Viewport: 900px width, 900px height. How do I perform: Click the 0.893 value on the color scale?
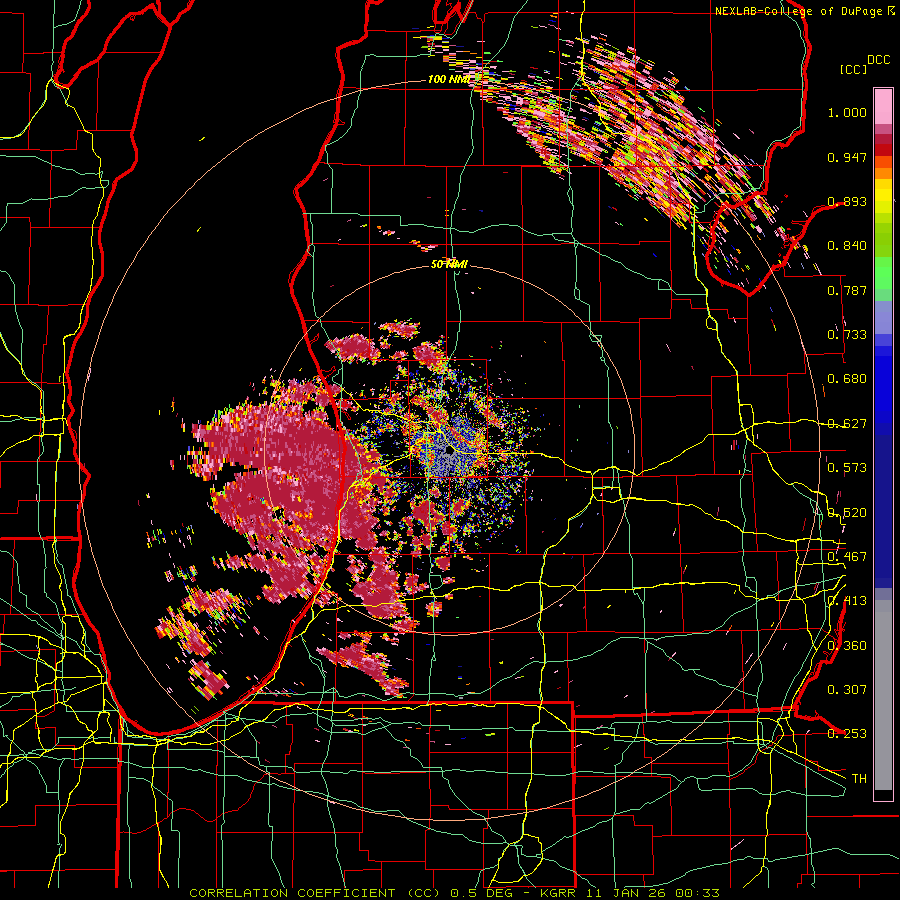(x=847, y=201)
